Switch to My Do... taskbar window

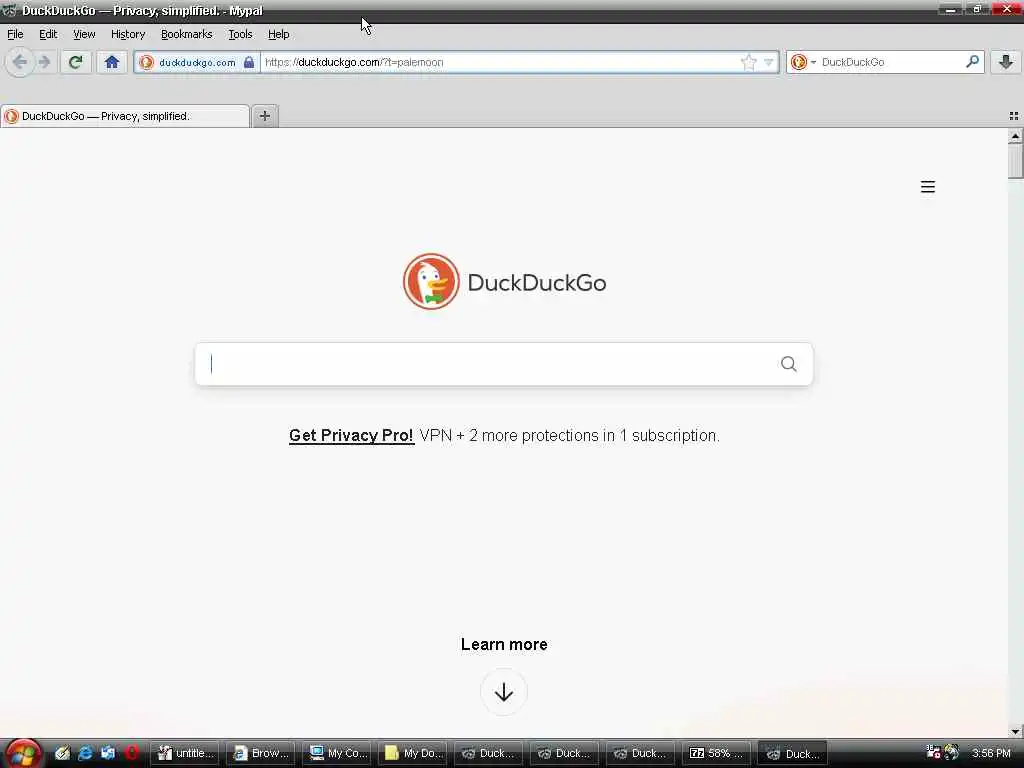click(x=413, y=753)
